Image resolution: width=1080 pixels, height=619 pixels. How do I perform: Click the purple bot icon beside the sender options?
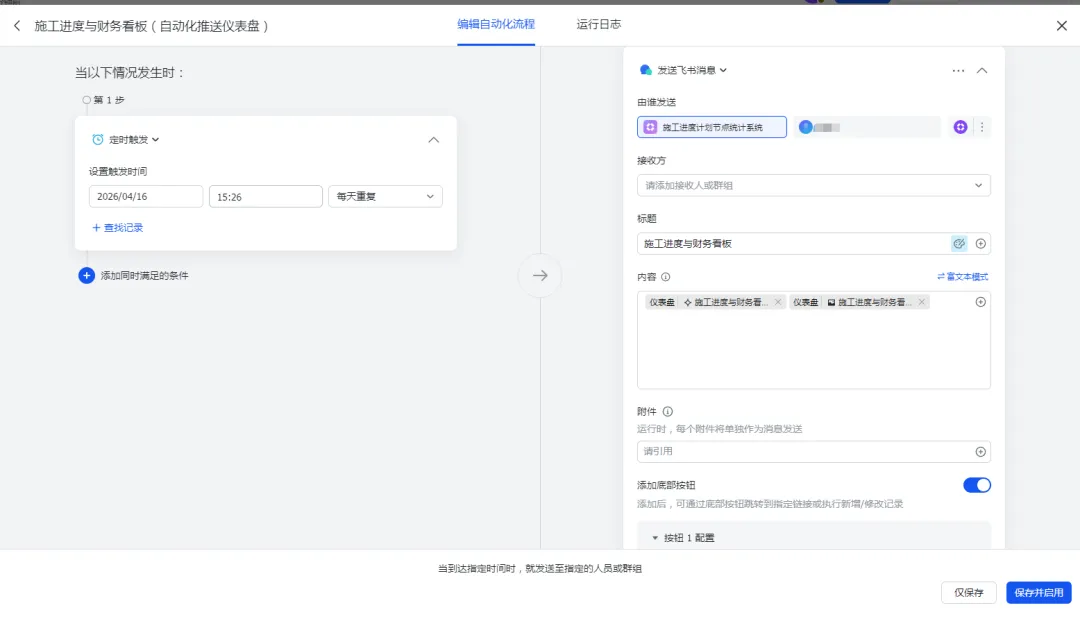[960, 127]
